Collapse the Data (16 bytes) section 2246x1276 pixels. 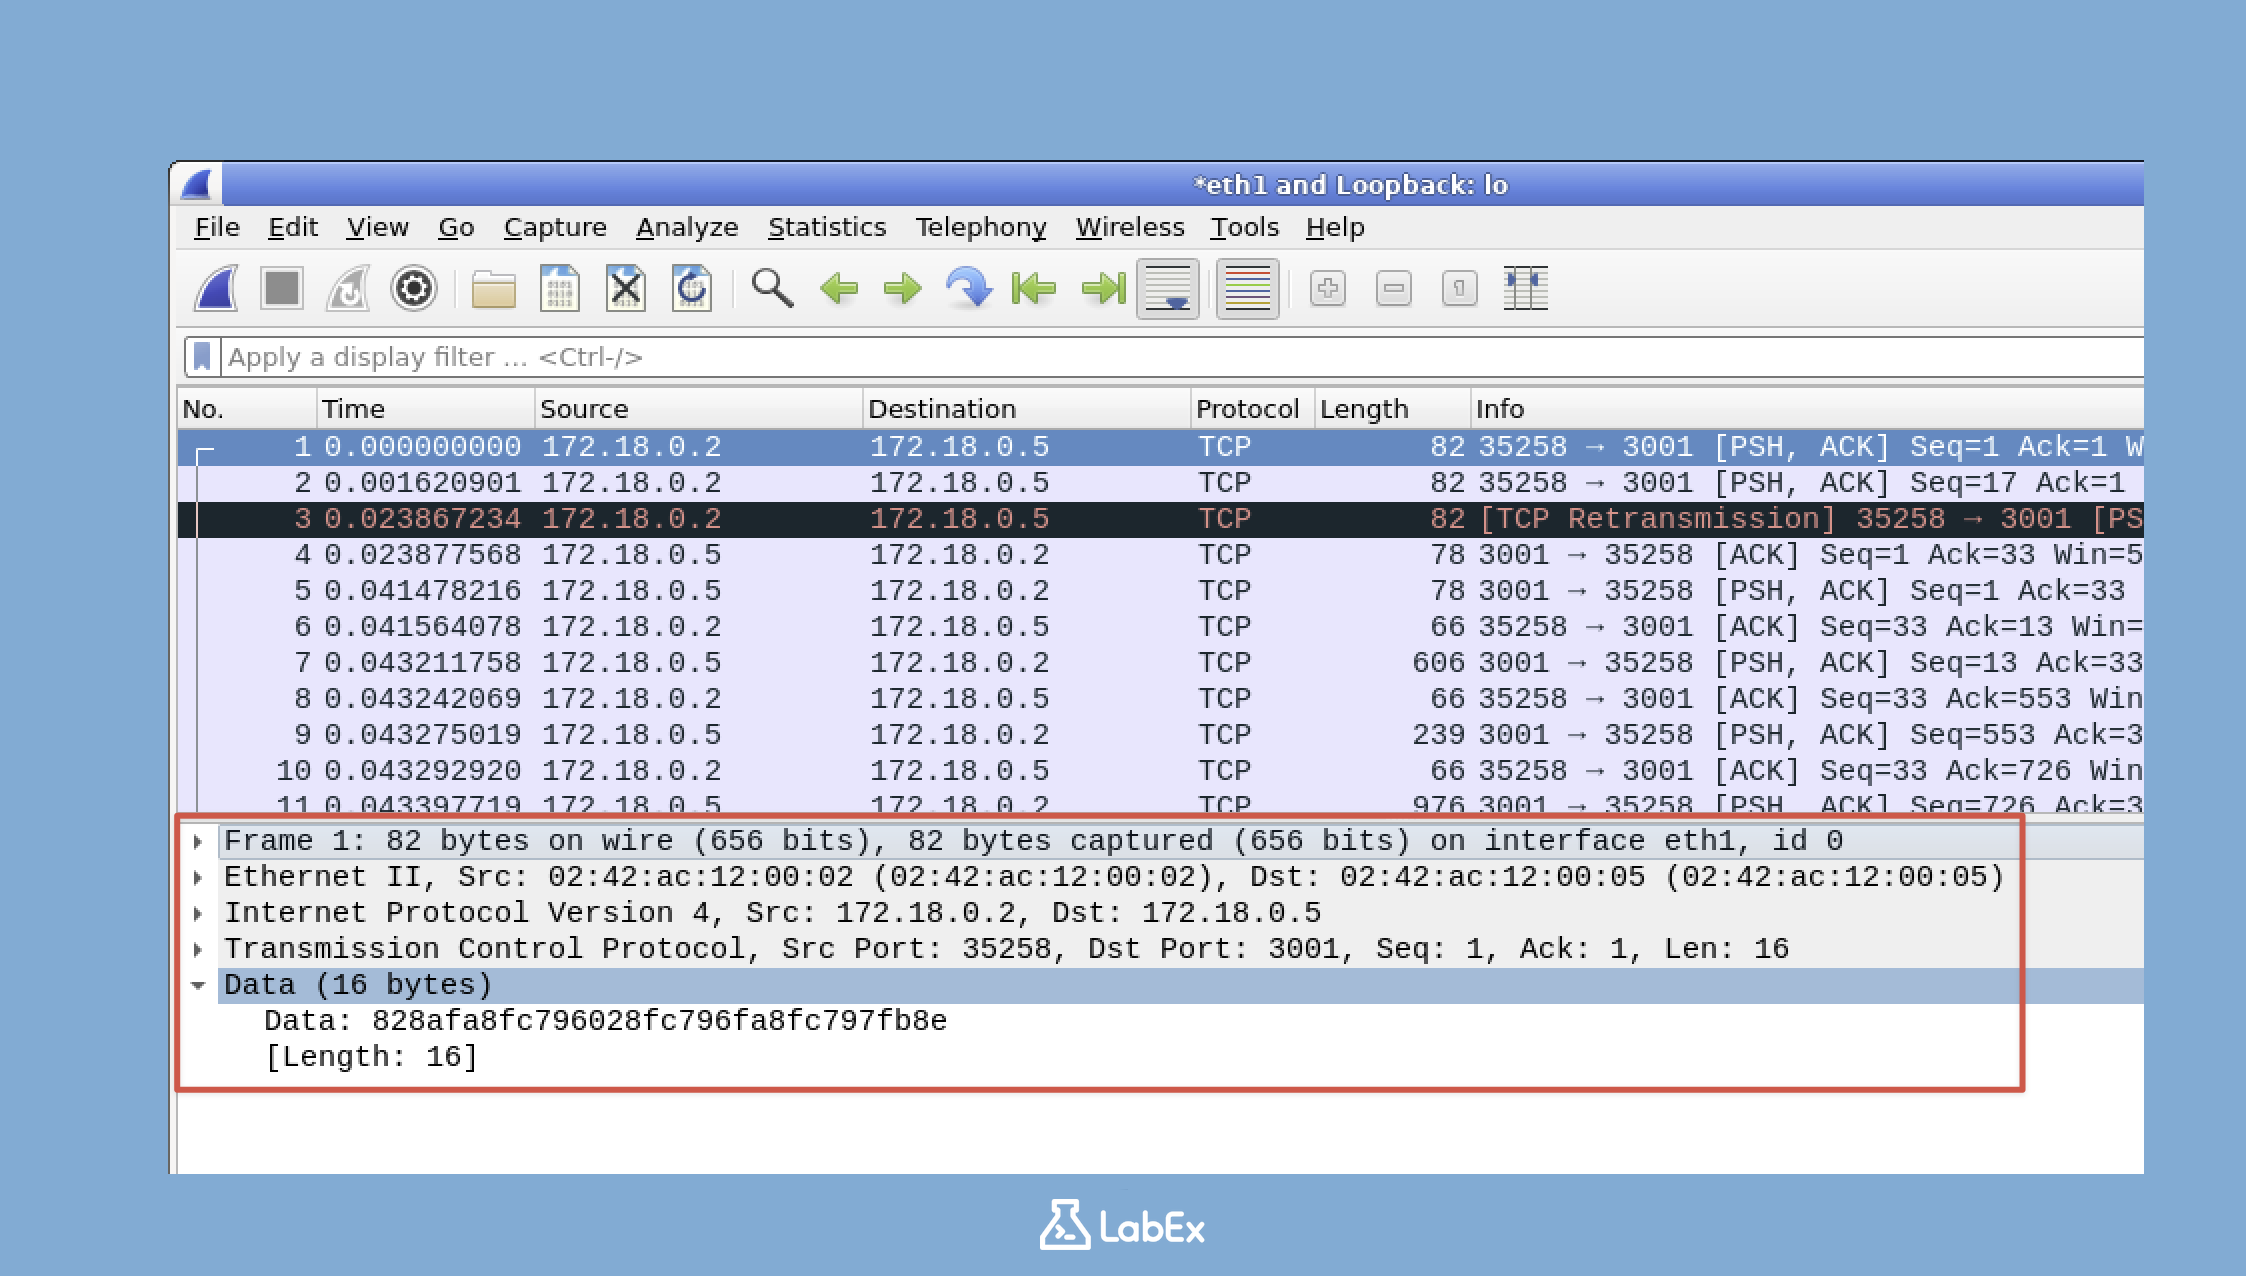[x=198, y=984]
